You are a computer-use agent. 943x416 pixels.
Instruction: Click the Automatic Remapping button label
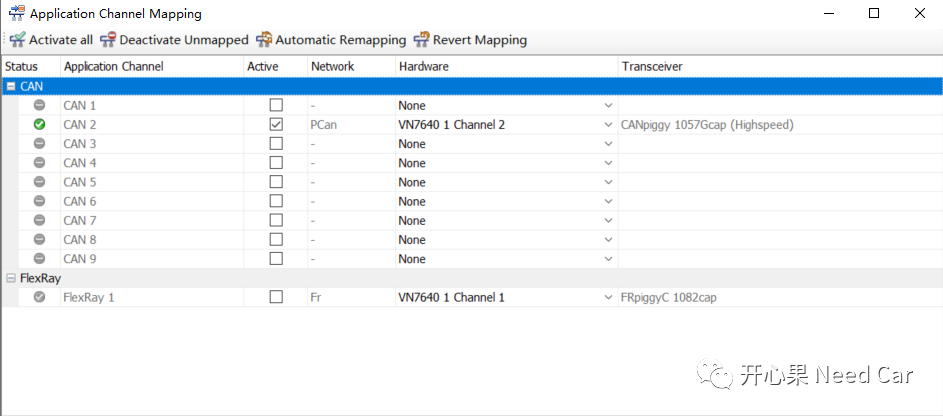(341, 40)
